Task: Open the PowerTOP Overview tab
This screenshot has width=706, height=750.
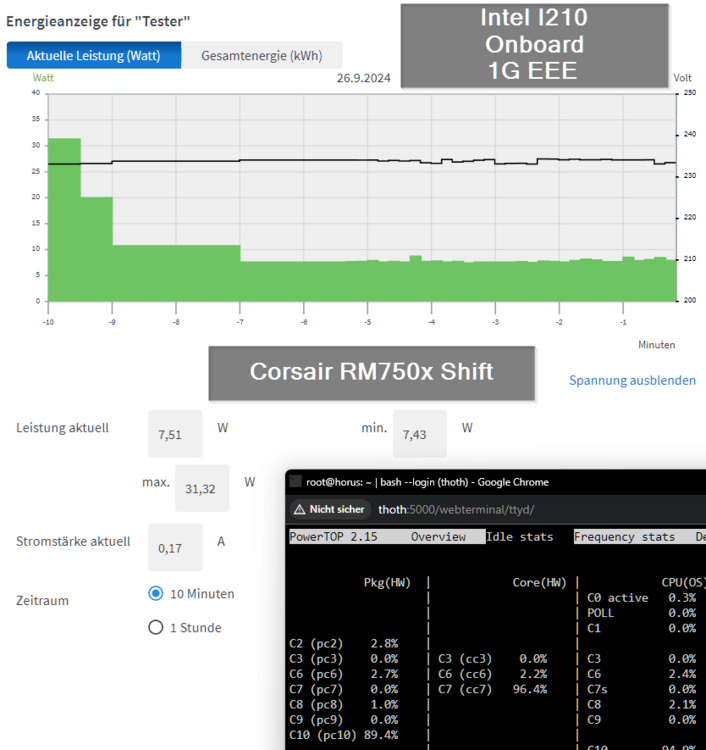Action: coord(438,537)
